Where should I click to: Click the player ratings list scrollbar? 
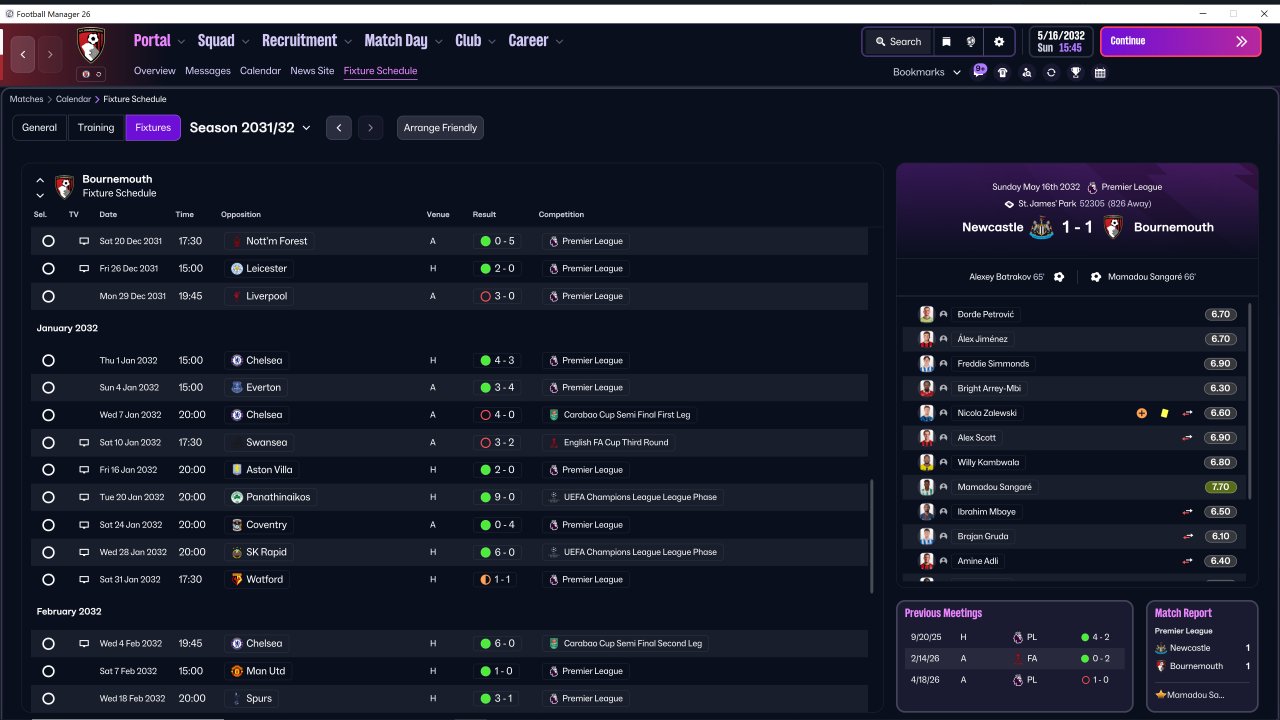[x=1250, y=400]
